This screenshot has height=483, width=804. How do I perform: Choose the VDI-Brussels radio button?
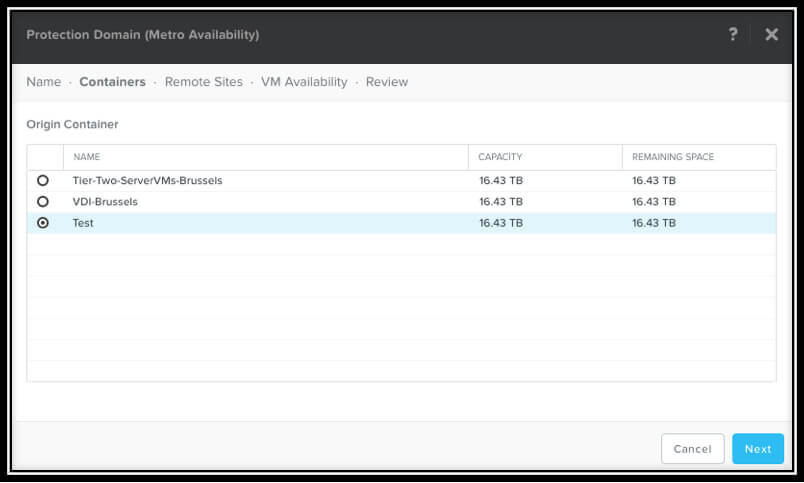pyautogui.click(x=43, y=202)
